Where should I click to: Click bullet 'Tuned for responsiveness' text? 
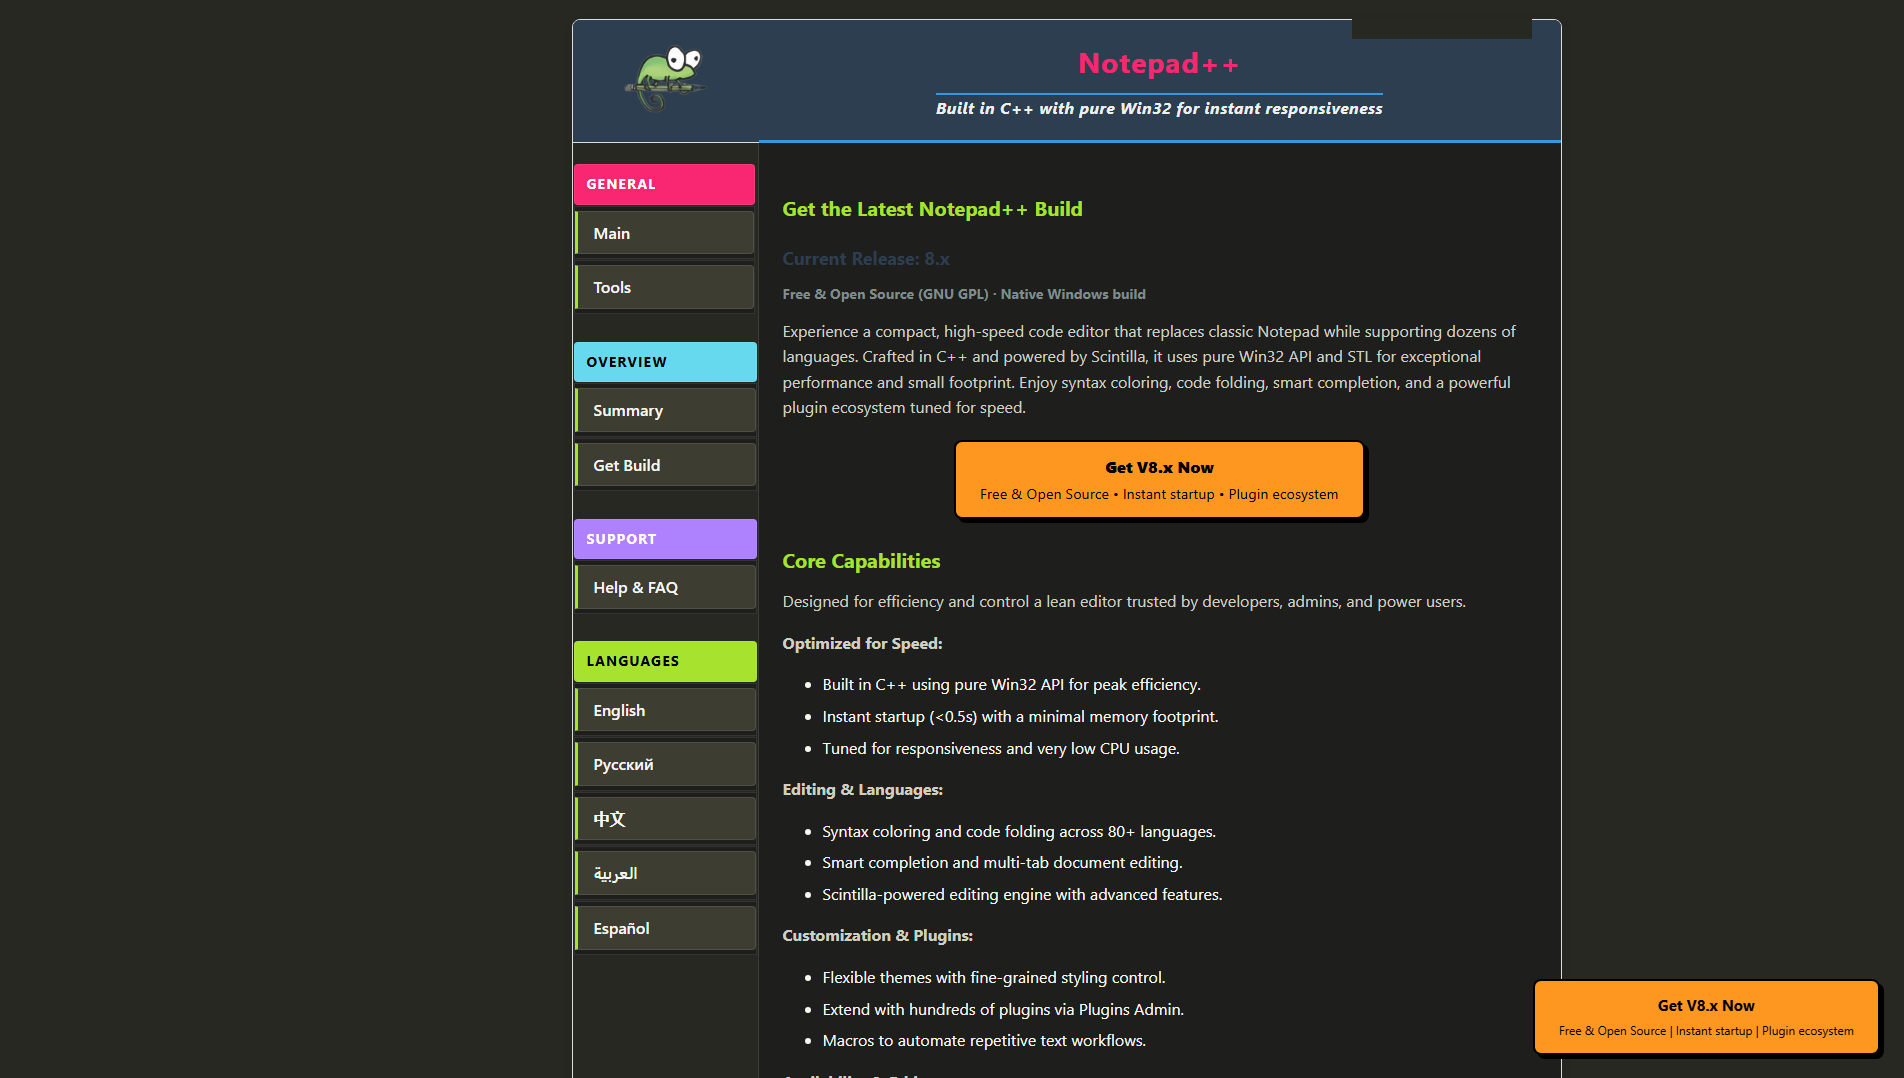point(1001,748)
